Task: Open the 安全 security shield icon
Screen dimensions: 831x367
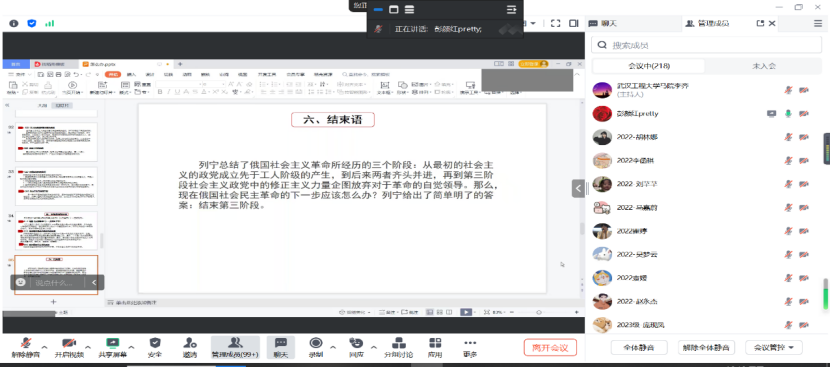Action: point(155,347)
